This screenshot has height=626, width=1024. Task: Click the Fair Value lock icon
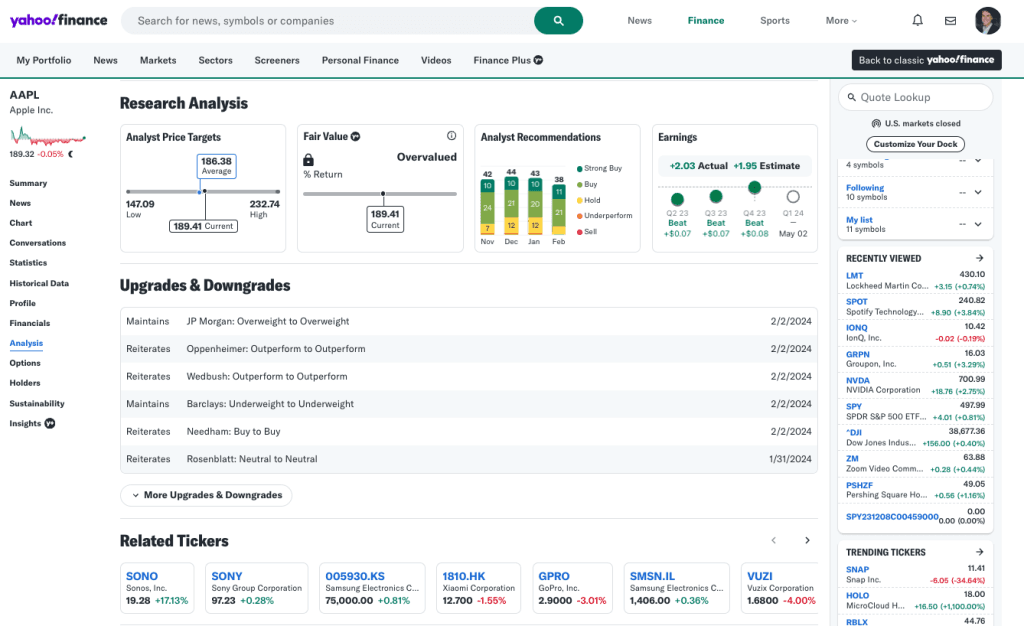point(308,159)
